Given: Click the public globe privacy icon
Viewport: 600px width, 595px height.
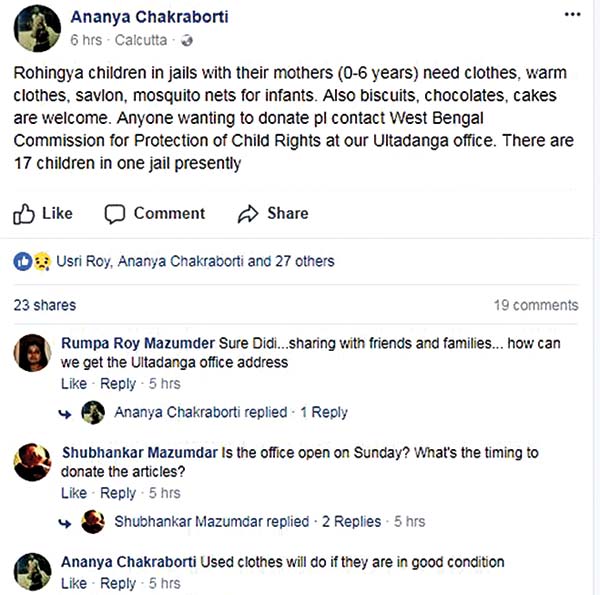Looking at the screenshot, I should click(185, 41).
